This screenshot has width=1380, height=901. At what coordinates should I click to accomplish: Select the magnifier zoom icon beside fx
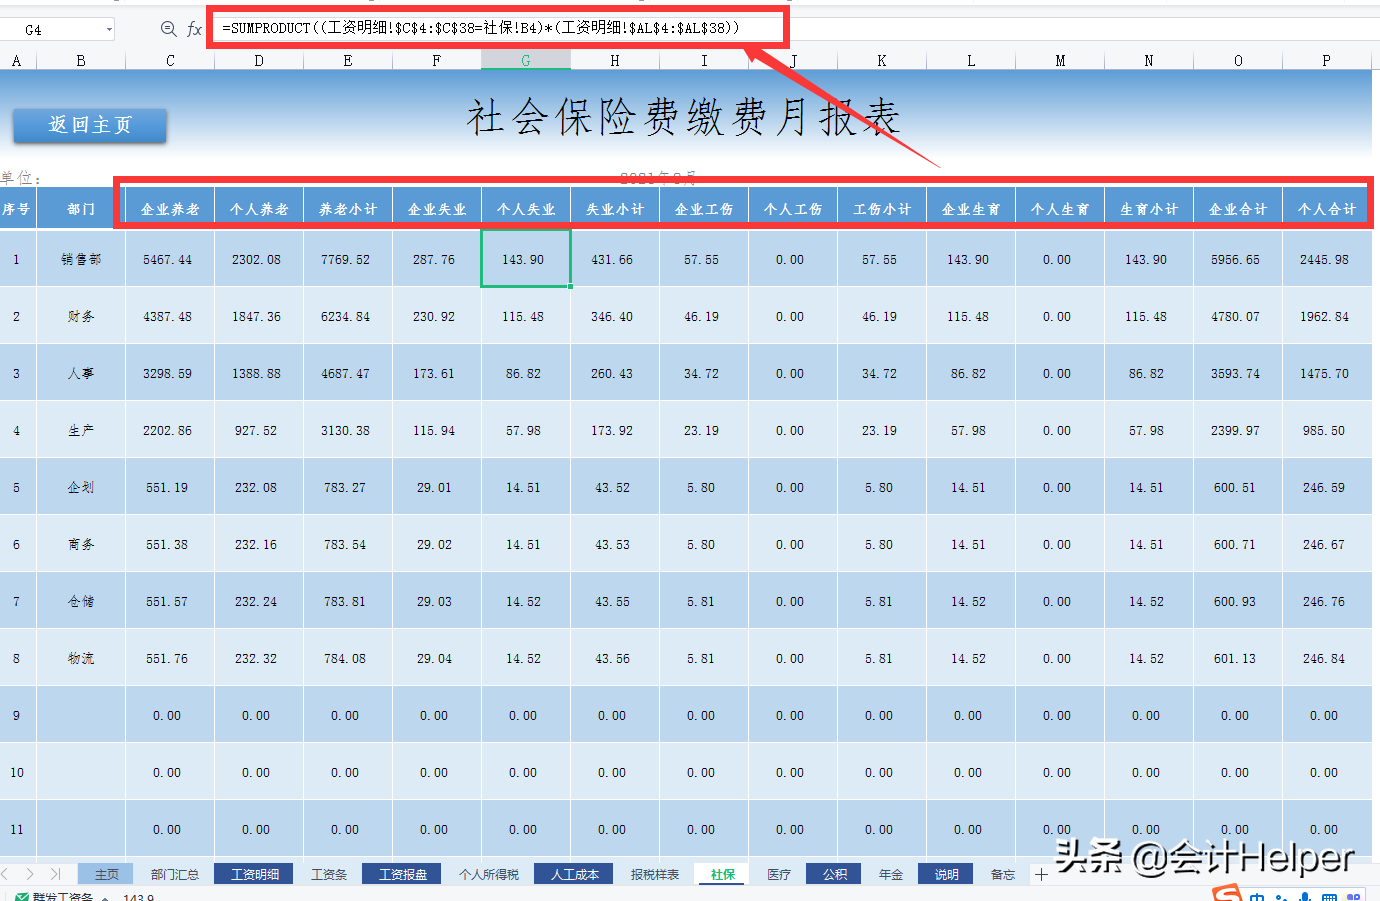pos(168,29)
